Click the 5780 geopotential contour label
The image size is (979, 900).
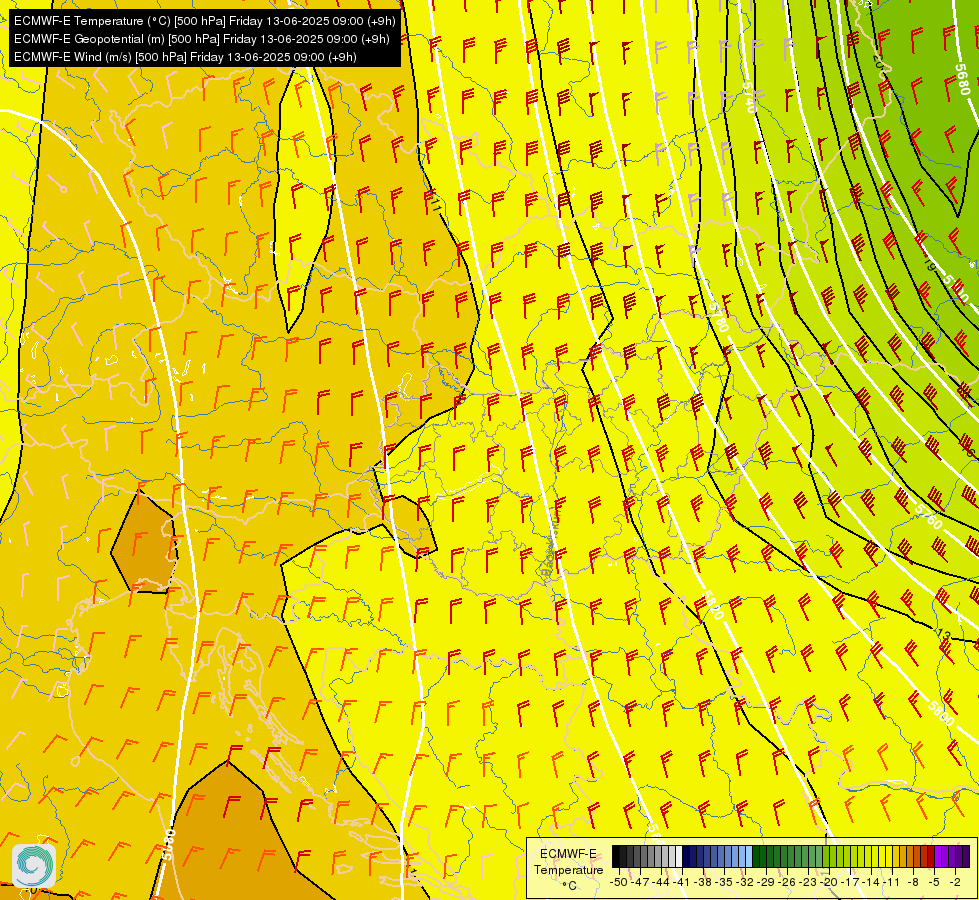coord(719,317)
